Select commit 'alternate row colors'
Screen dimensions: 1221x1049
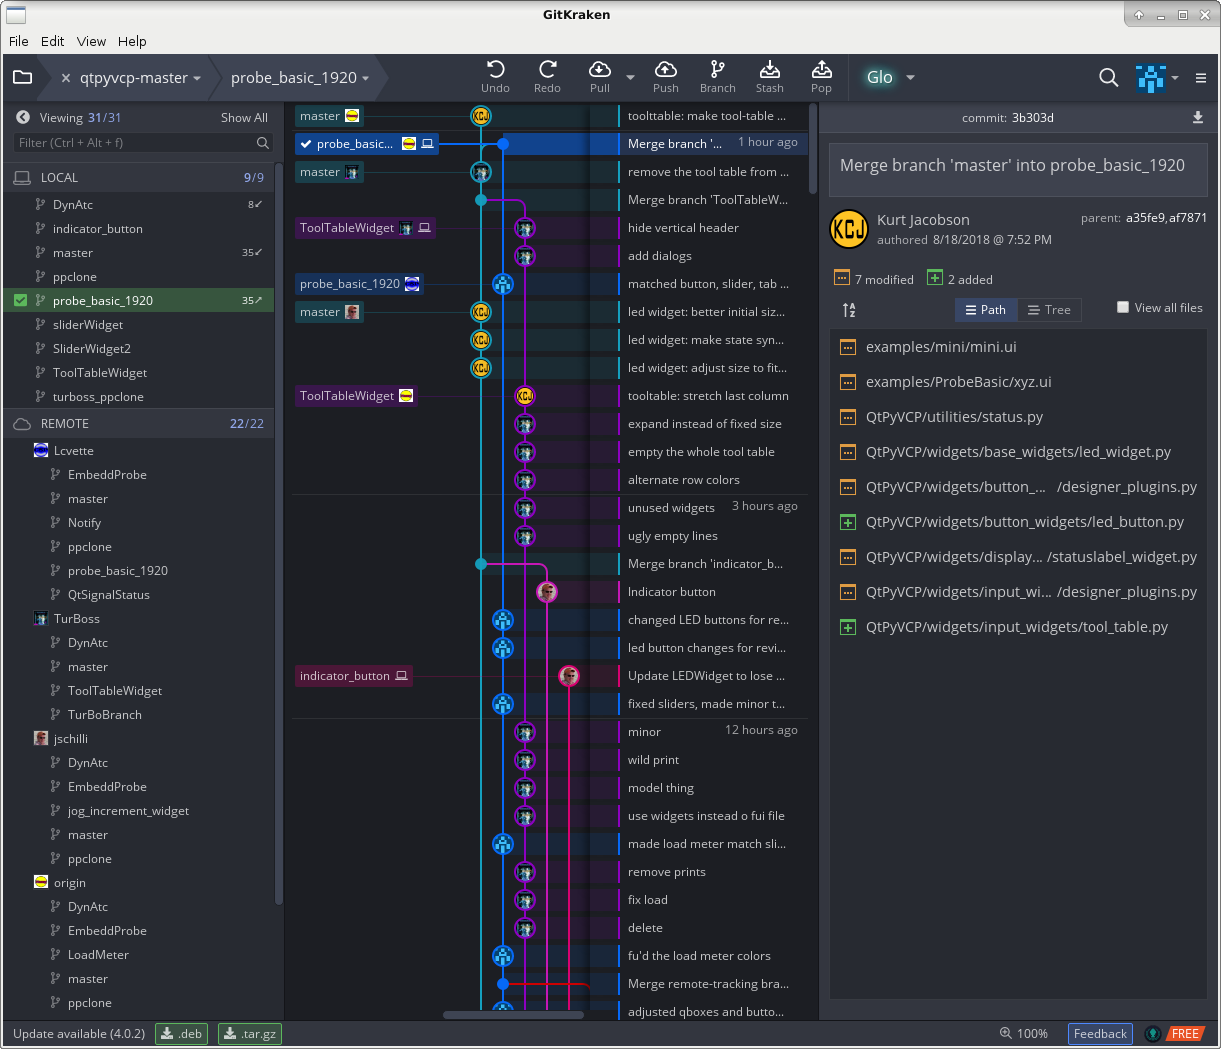coord(683,480)
